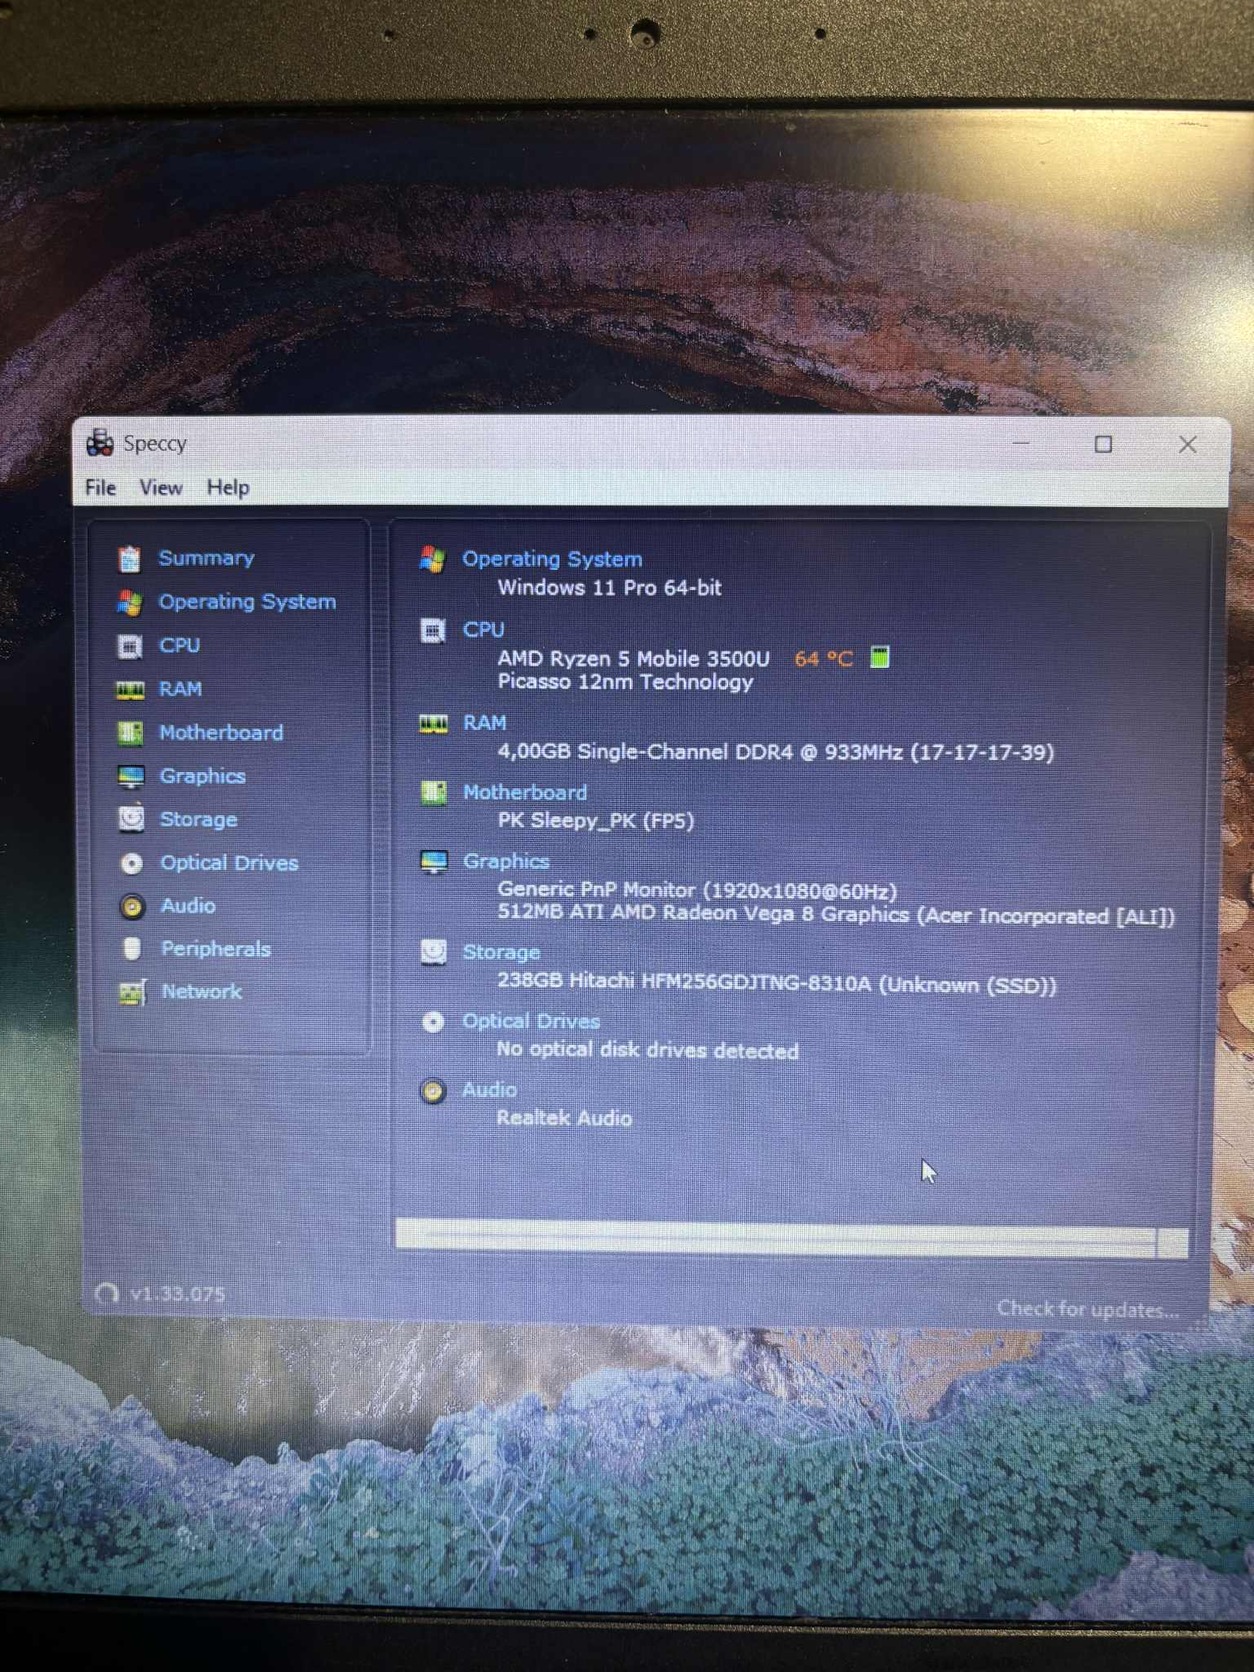
Task: Click the No optical disk drives detected text
Action: point(647,1050)
